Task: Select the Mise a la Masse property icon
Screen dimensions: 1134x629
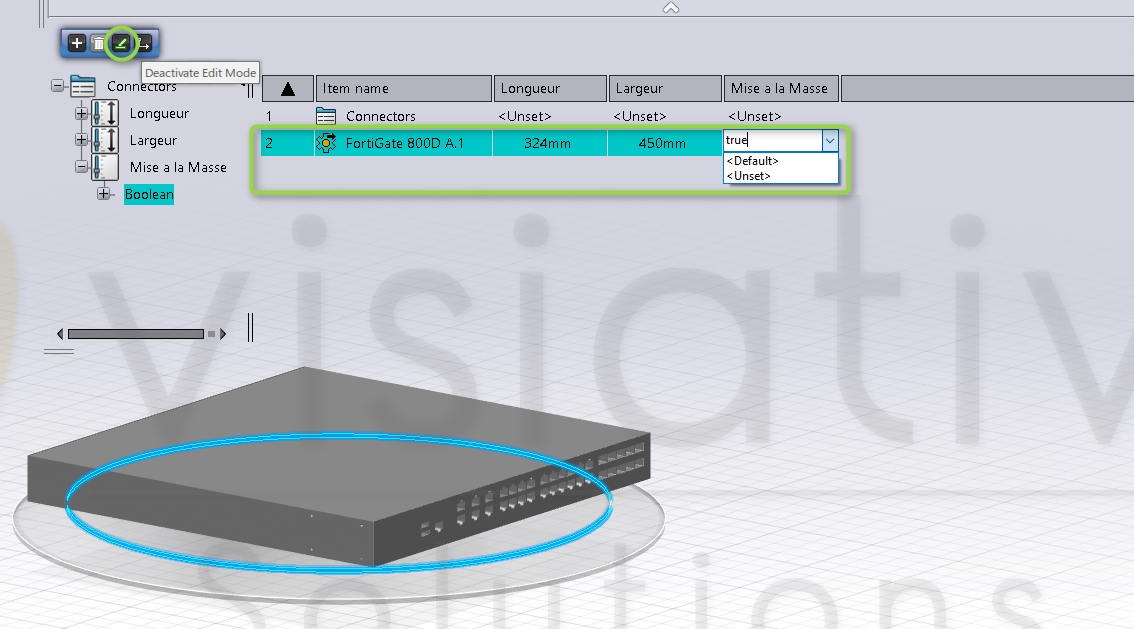Action: click(106, 167)
